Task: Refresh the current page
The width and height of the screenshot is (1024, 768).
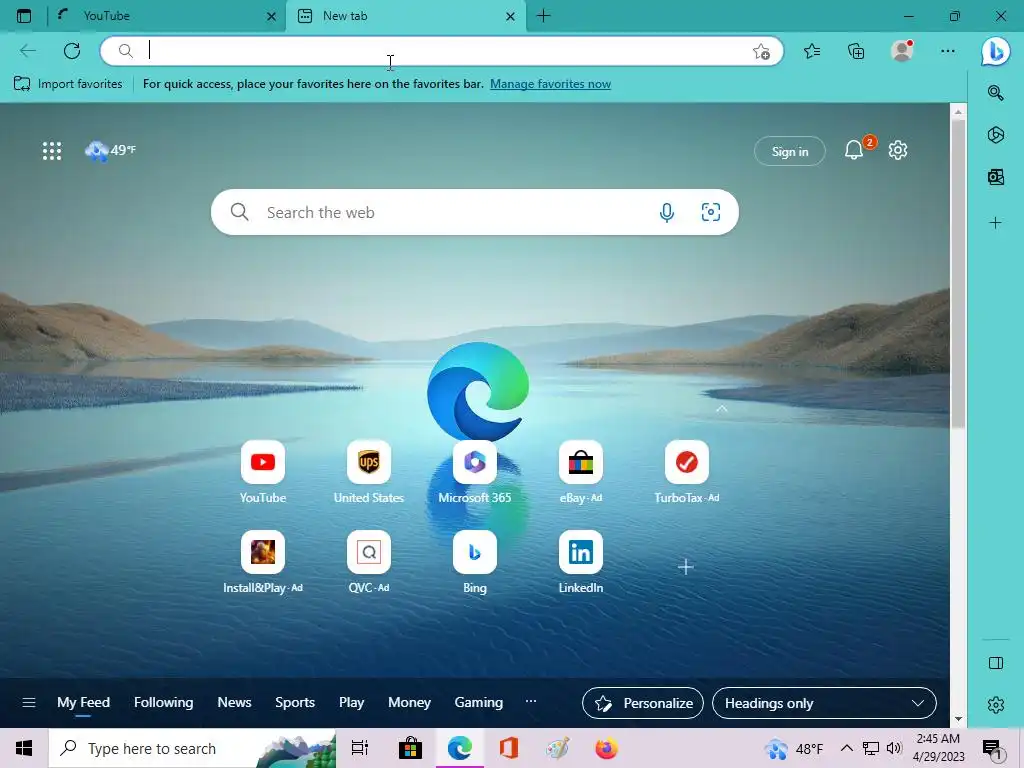Action: [72, 50]
